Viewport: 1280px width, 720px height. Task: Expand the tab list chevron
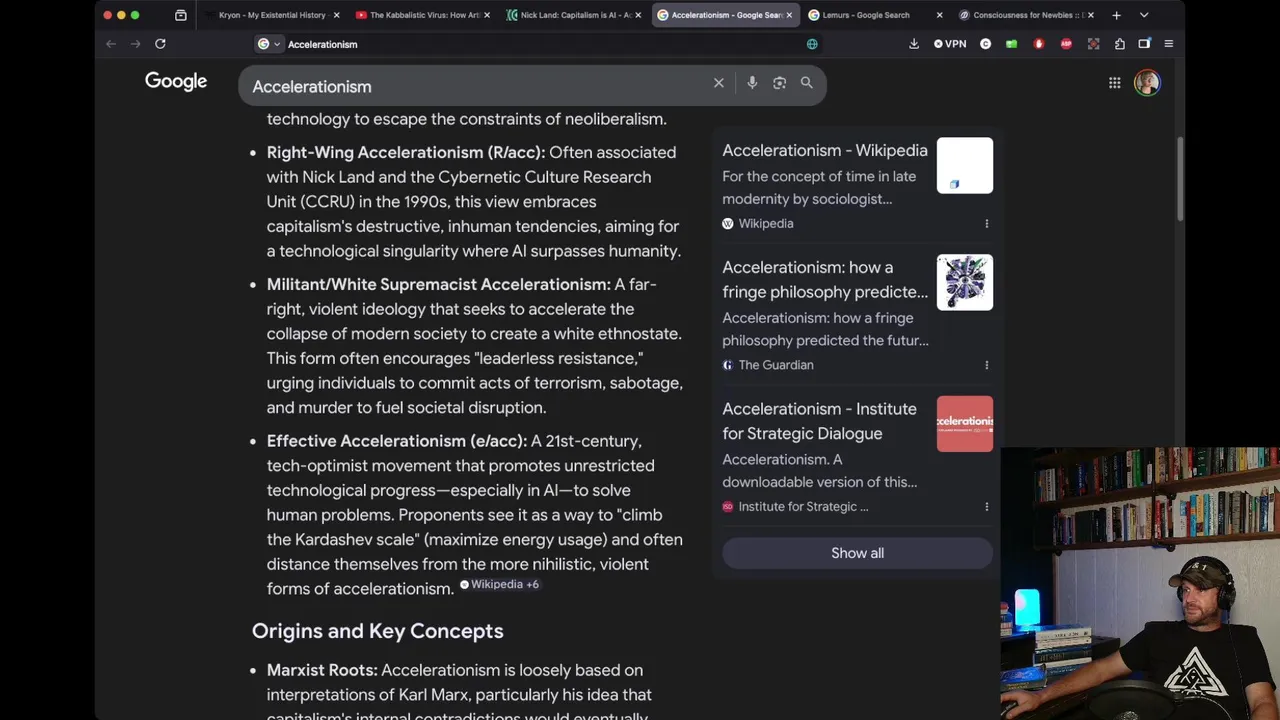[x=1144, y=15]
